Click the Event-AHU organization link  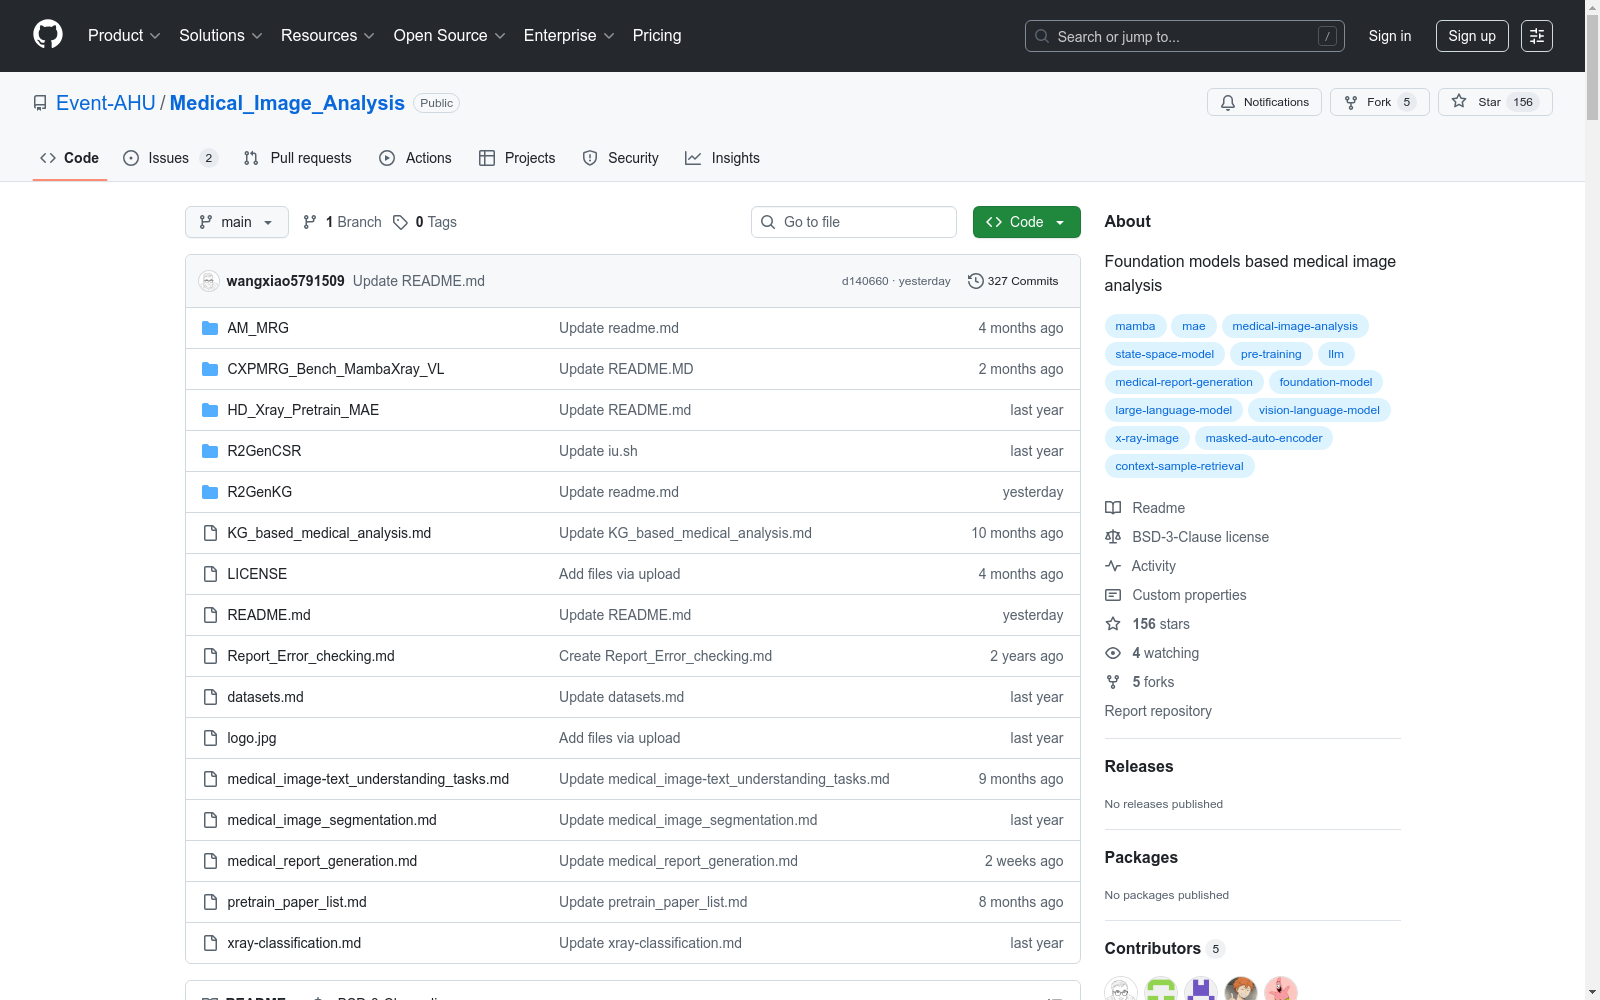pyautogui.click(x=106, y=103)
